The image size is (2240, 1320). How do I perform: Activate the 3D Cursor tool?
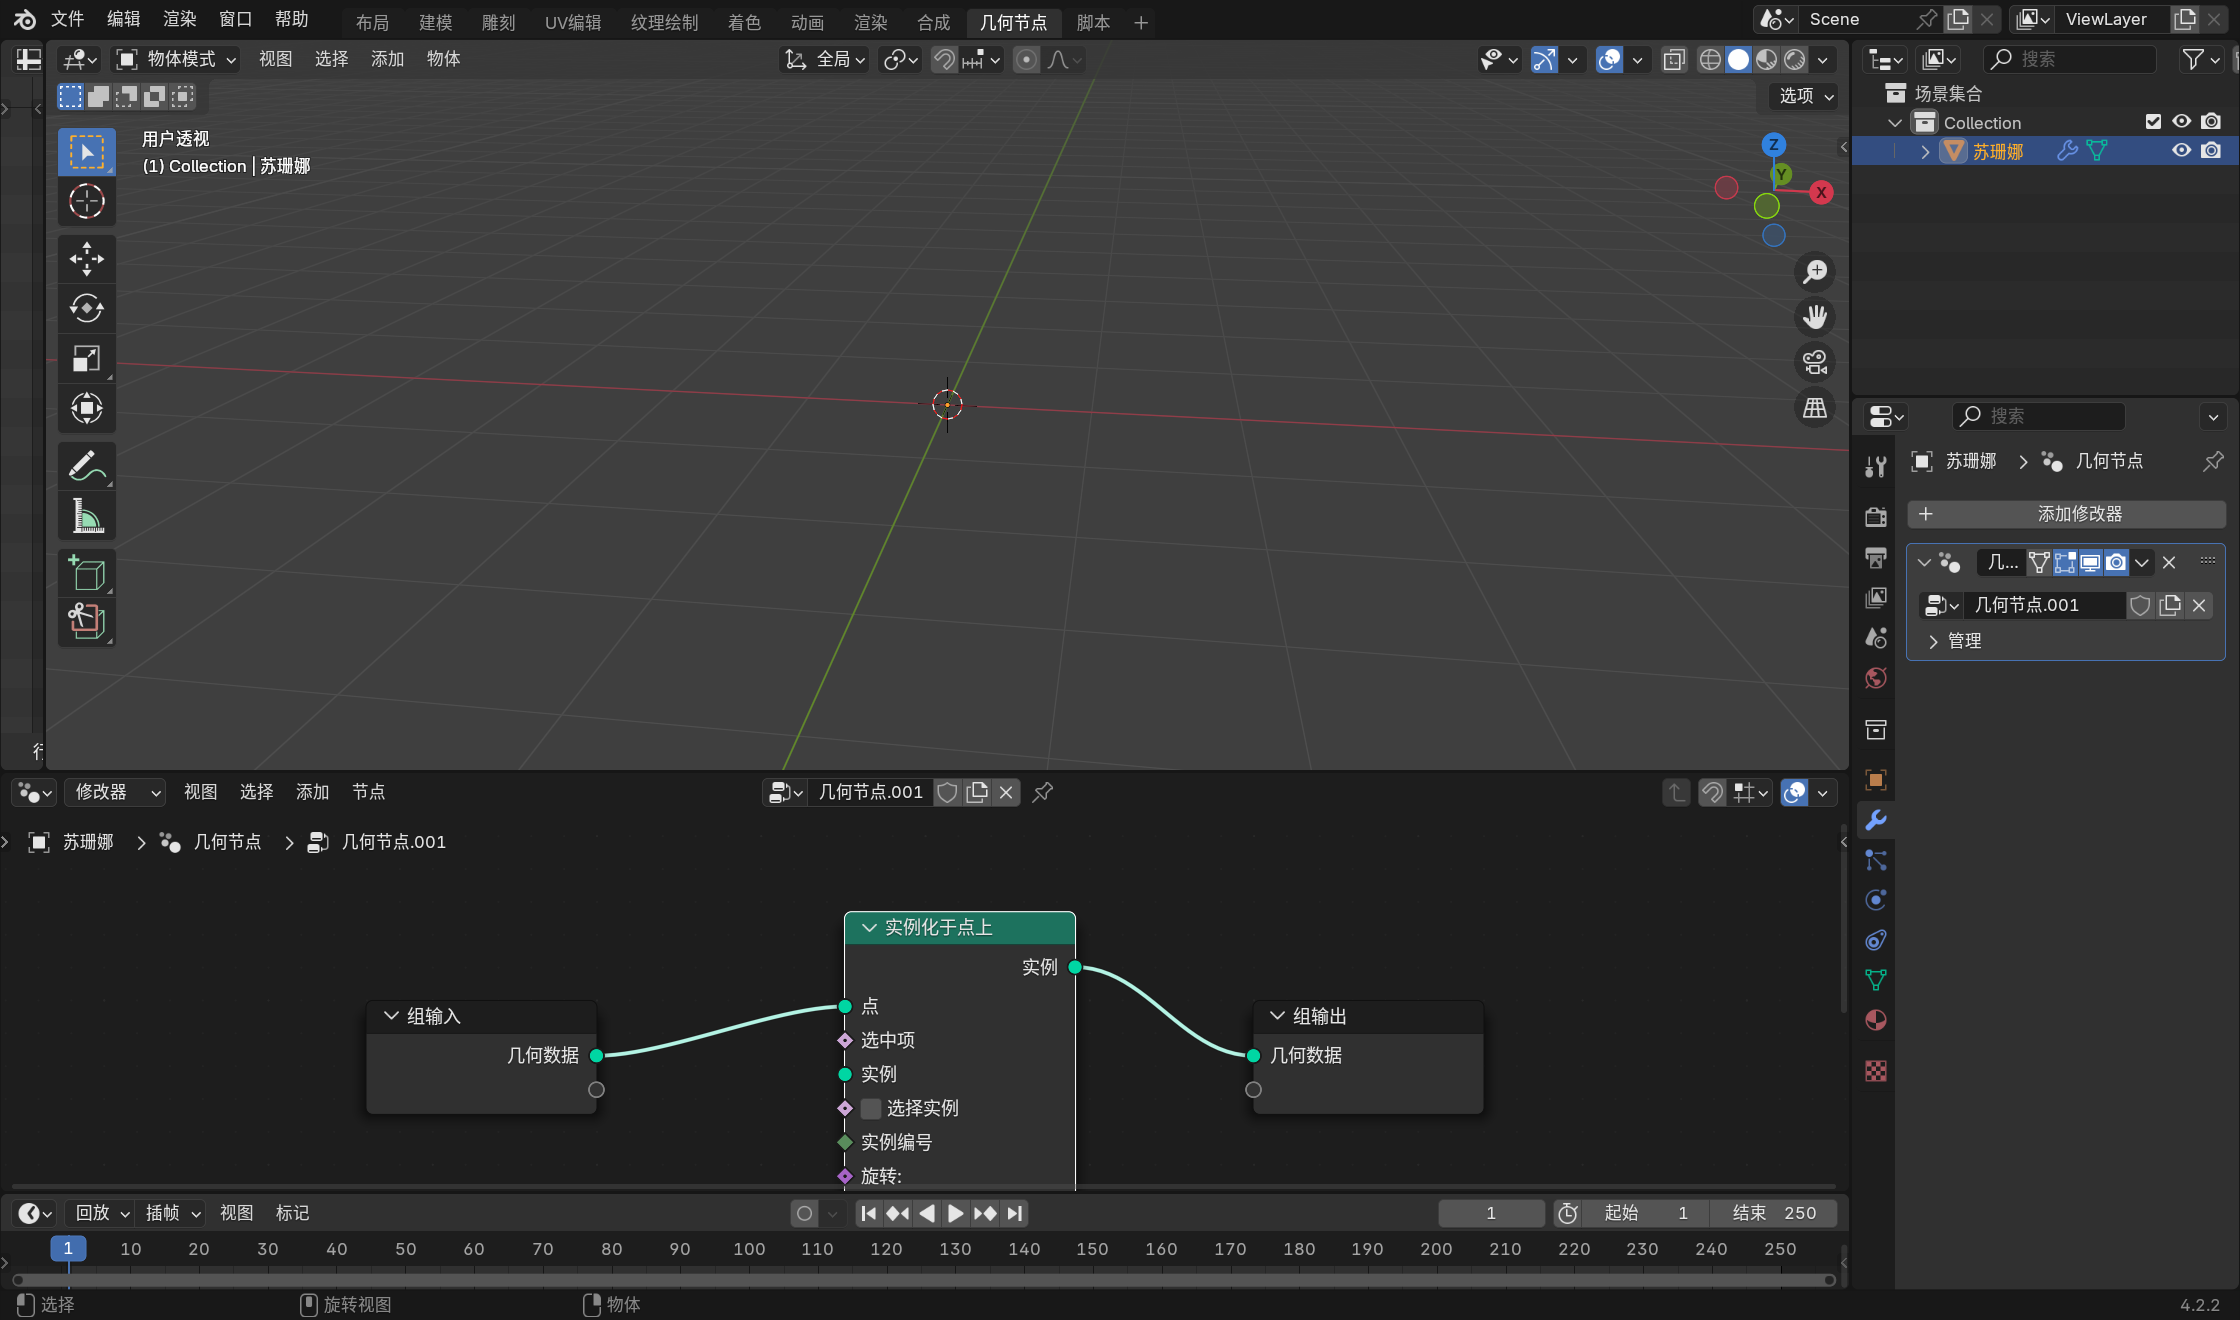coord(87,202)
